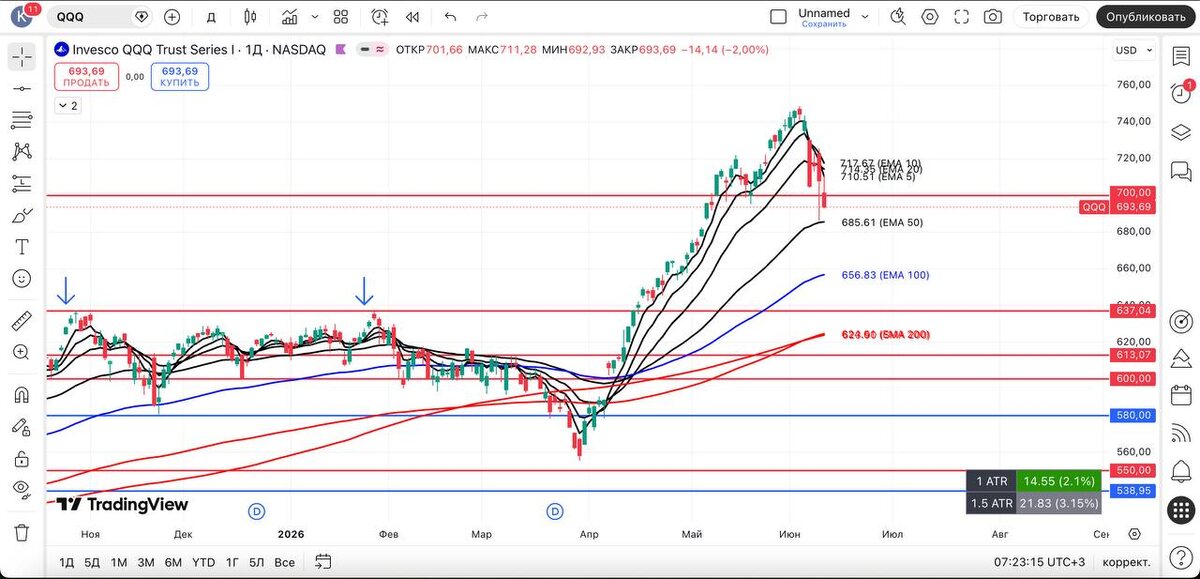Click the replay rewind icon

412,17
